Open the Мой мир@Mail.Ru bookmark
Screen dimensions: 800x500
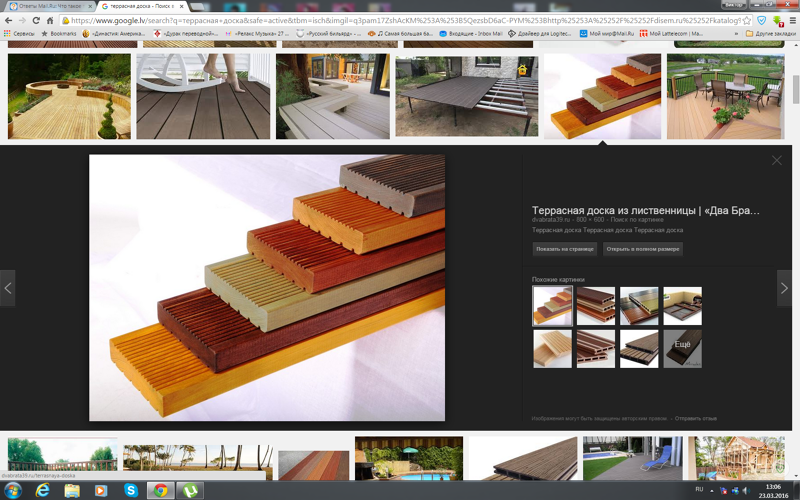point(607,33)
